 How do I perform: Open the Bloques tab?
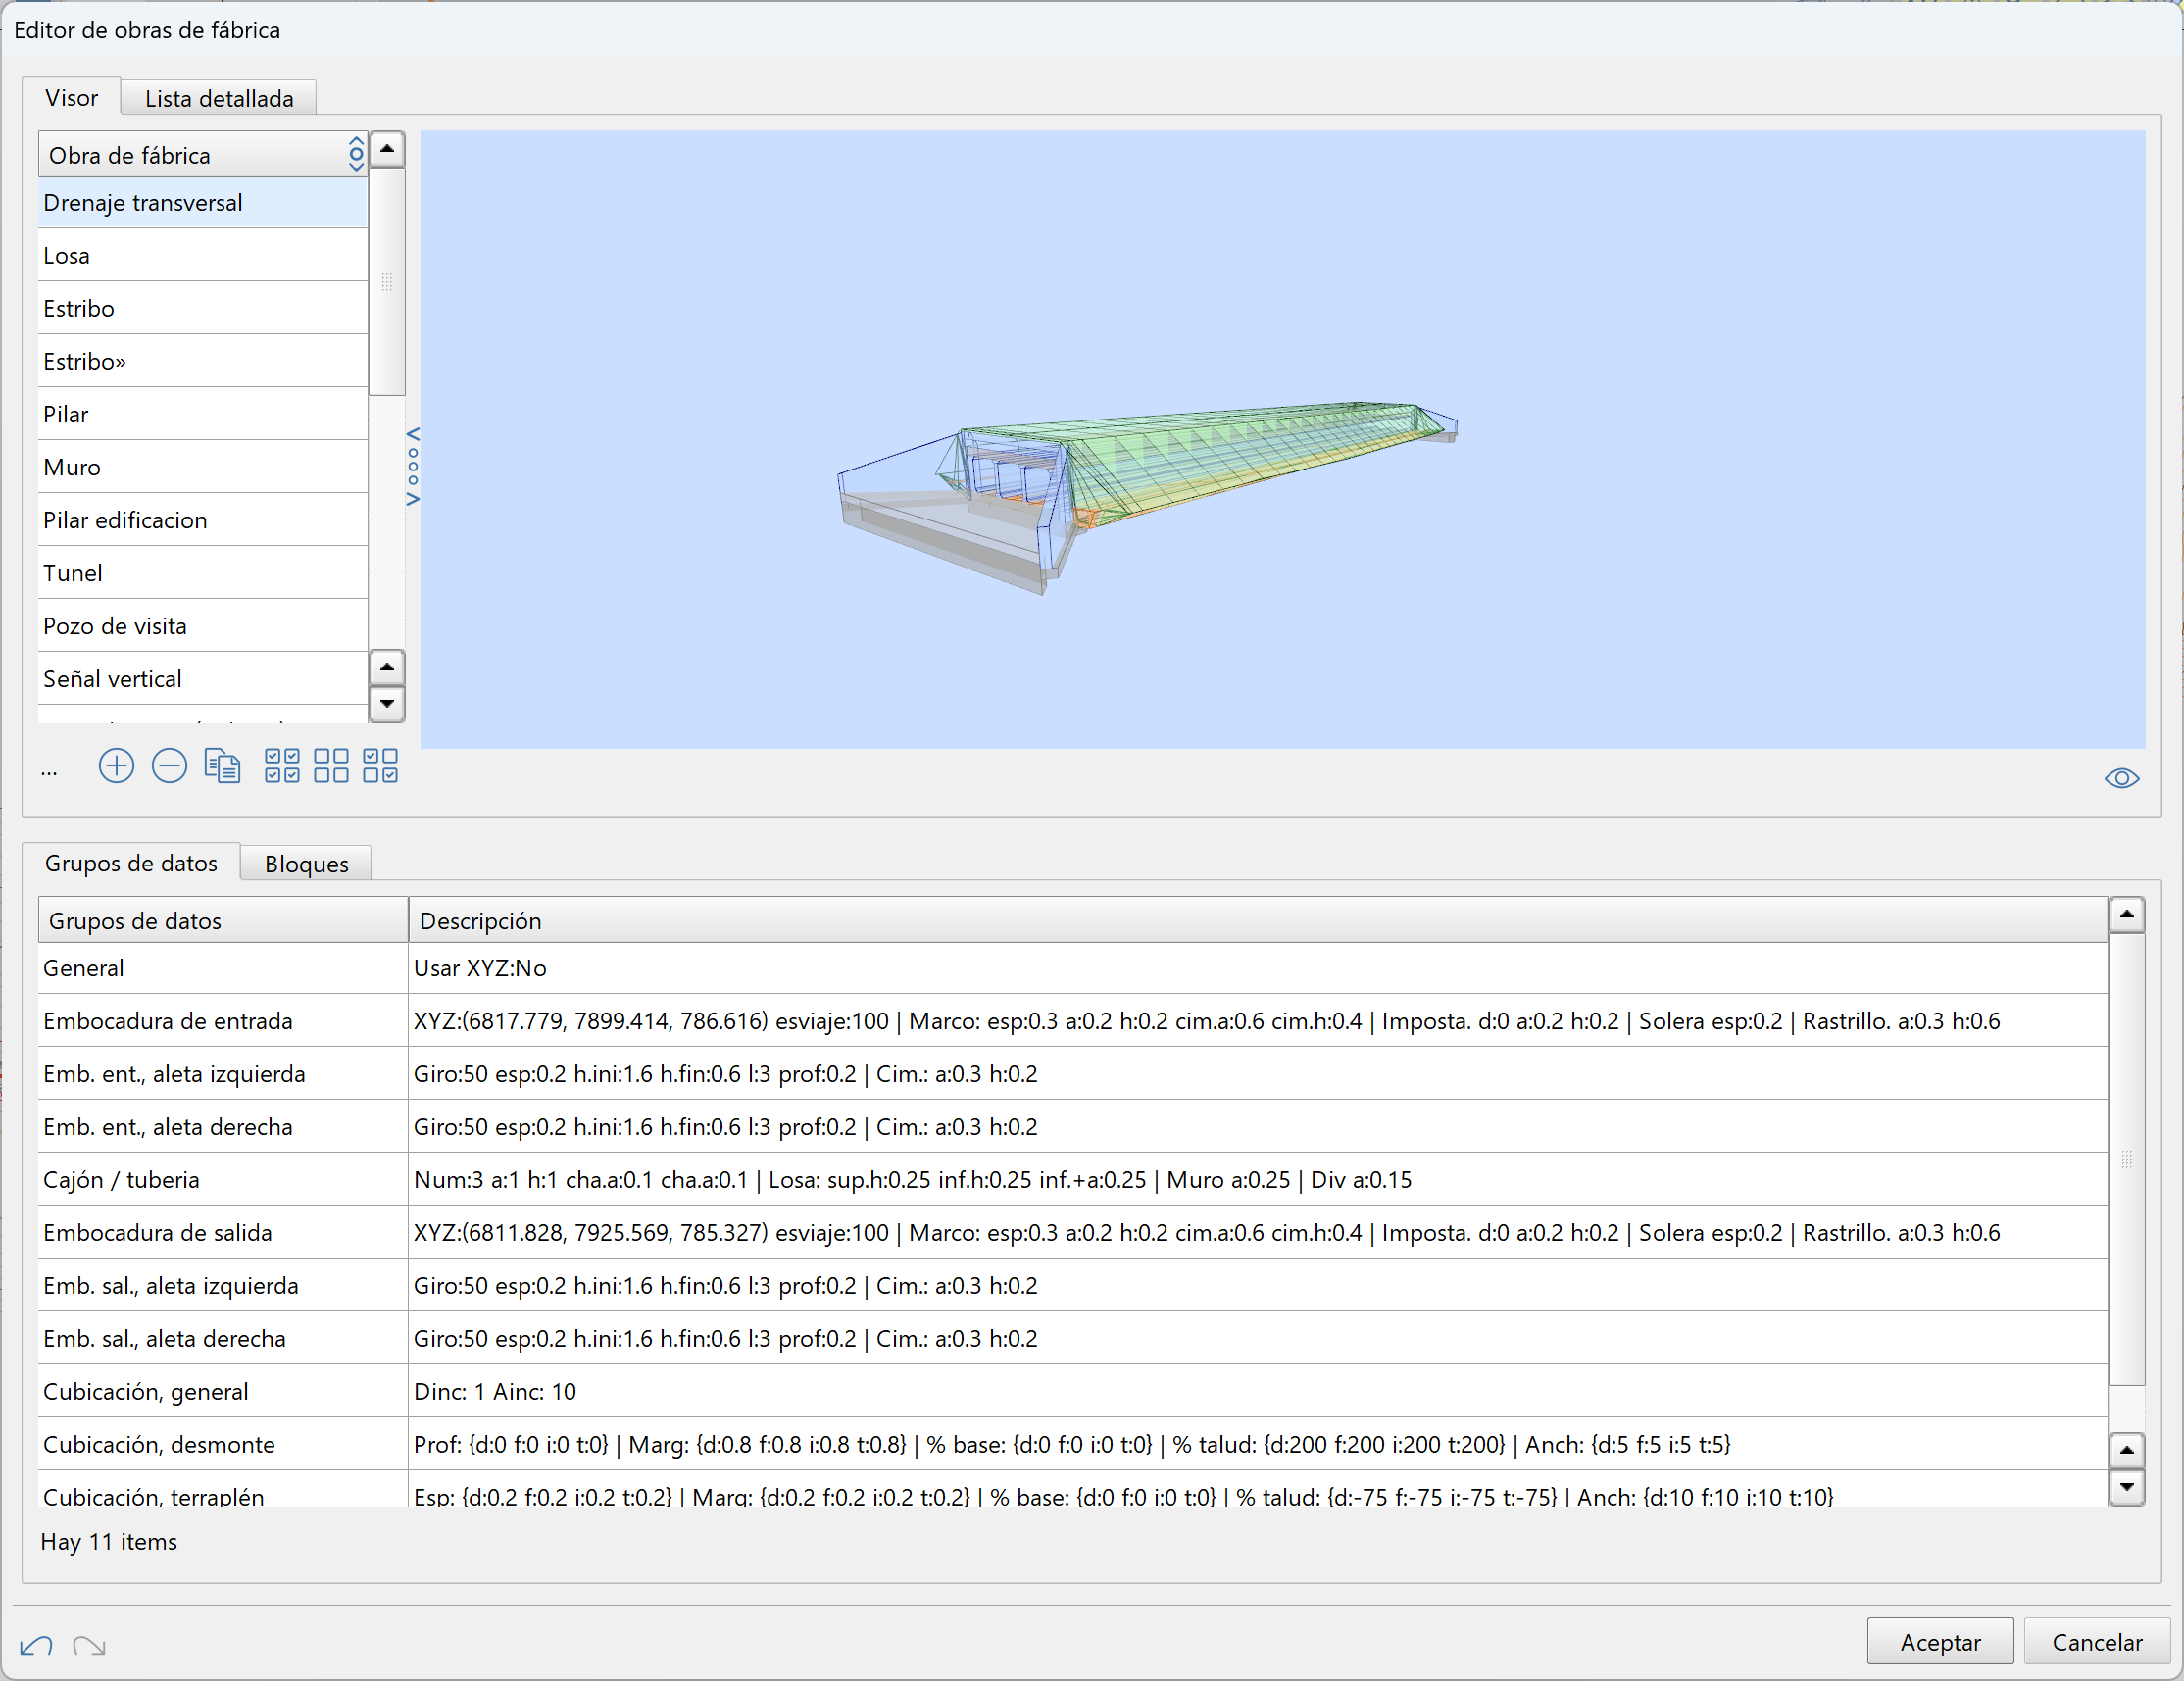point(306,864)
